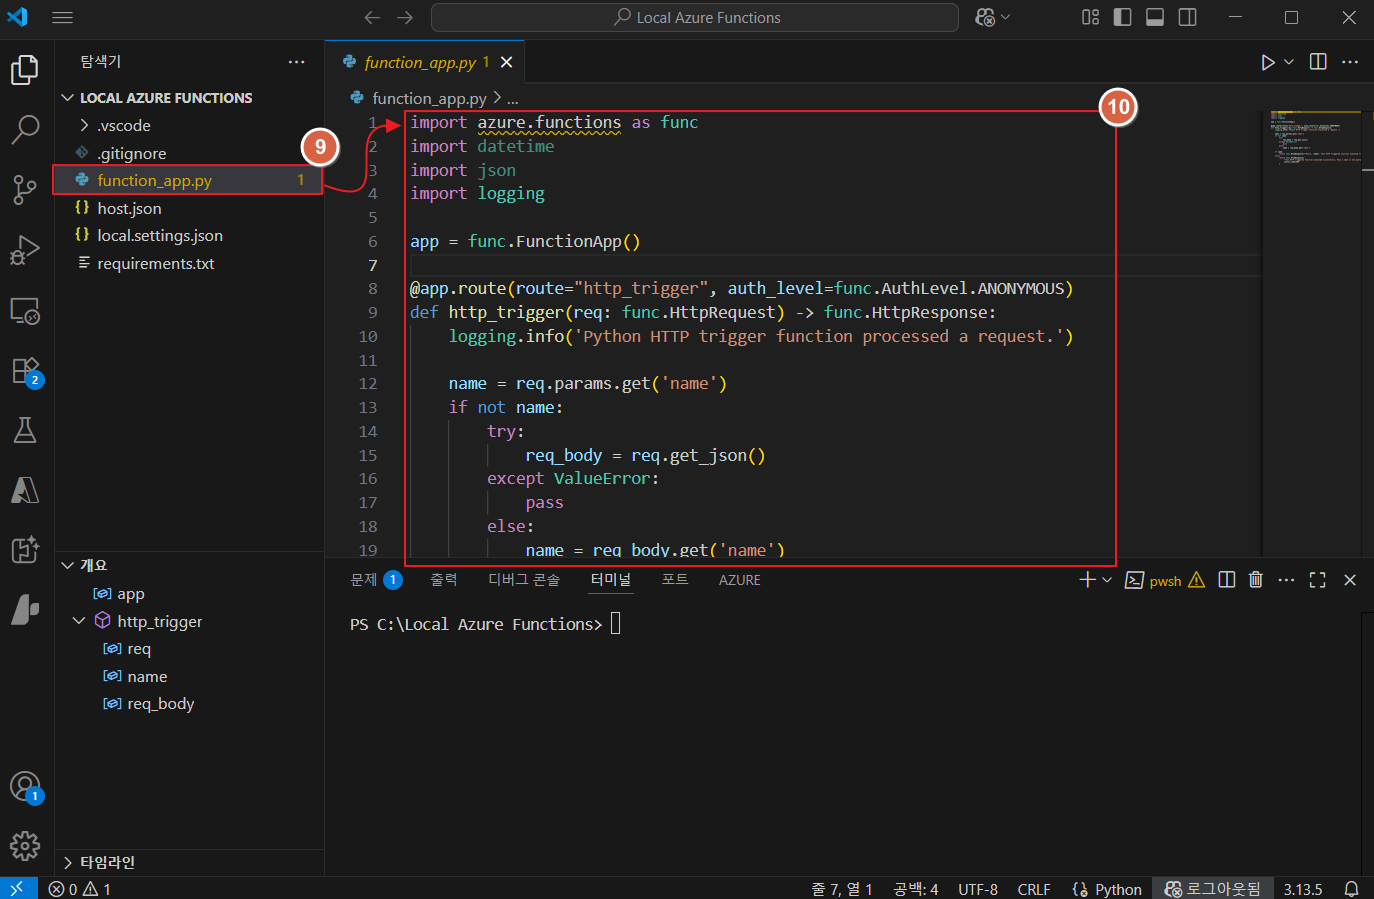Open the Testing flask view
1374x899 pixels.
[25, 430]
